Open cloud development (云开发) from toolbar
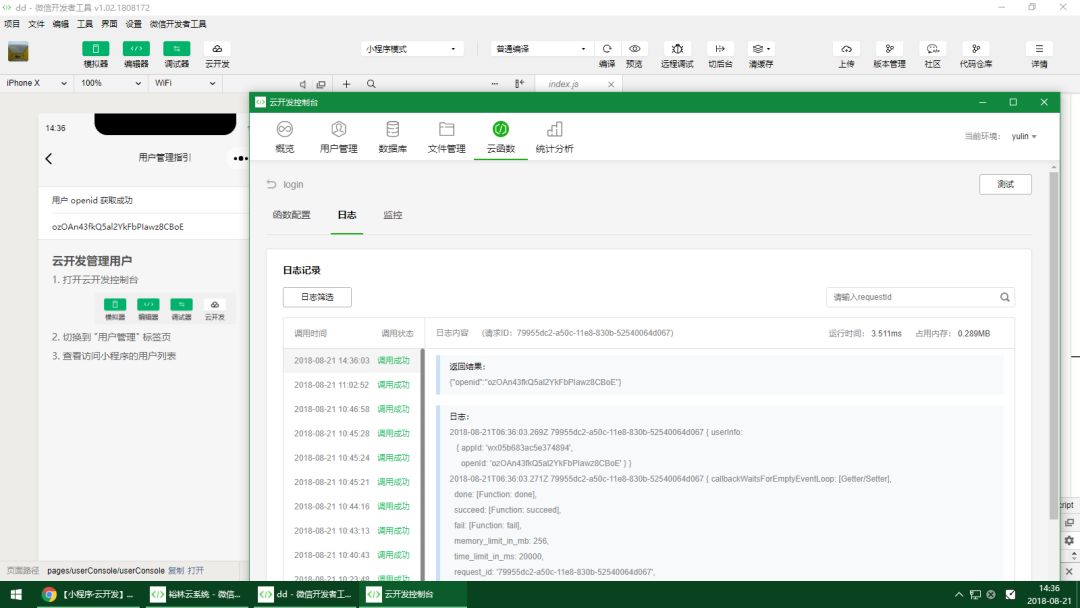Image resolution: width=1080 pixels, height=608 pixels. 217,49
